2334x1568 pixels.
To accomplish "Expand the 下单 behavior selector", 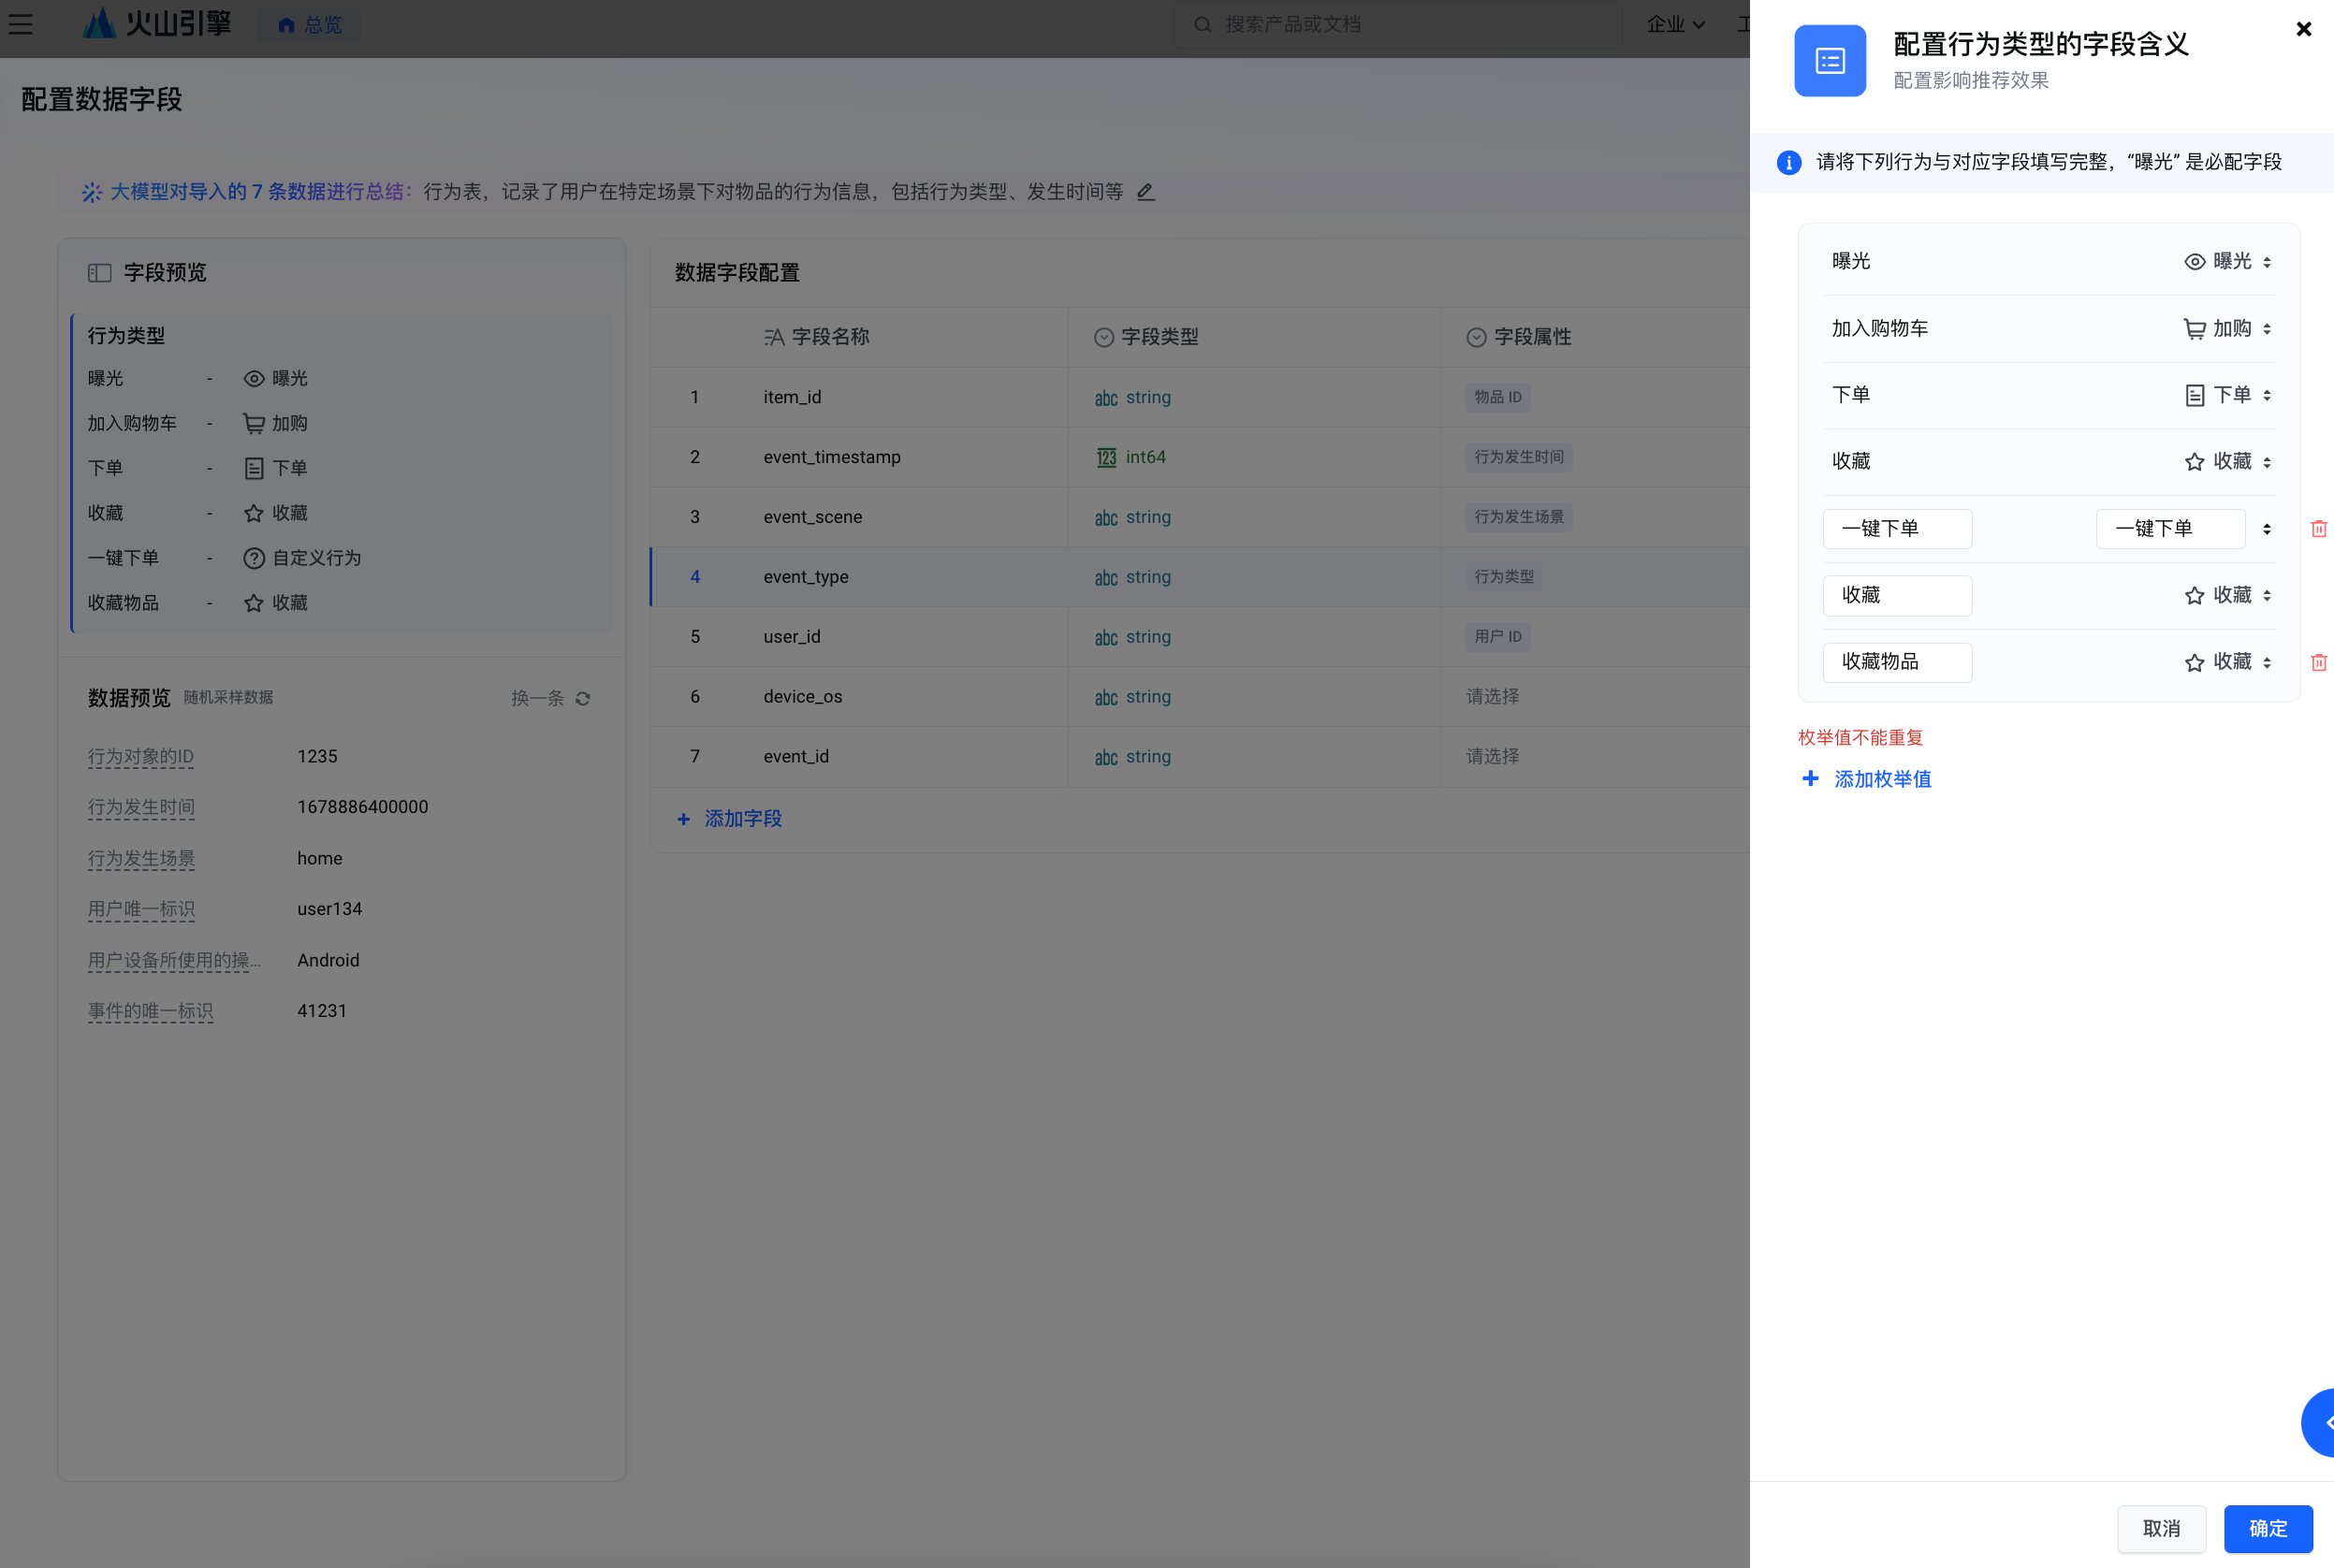I will (x=2228, y=395).
